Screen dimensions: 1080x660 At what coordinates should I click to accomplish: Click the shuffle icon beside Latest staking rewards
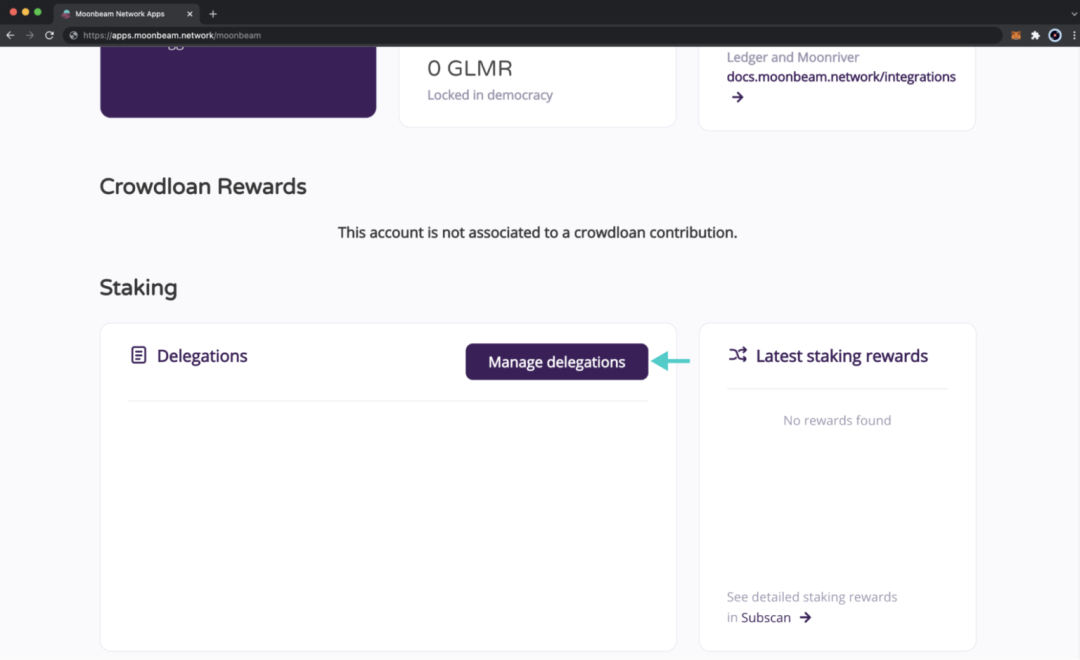tap(738, 355)
